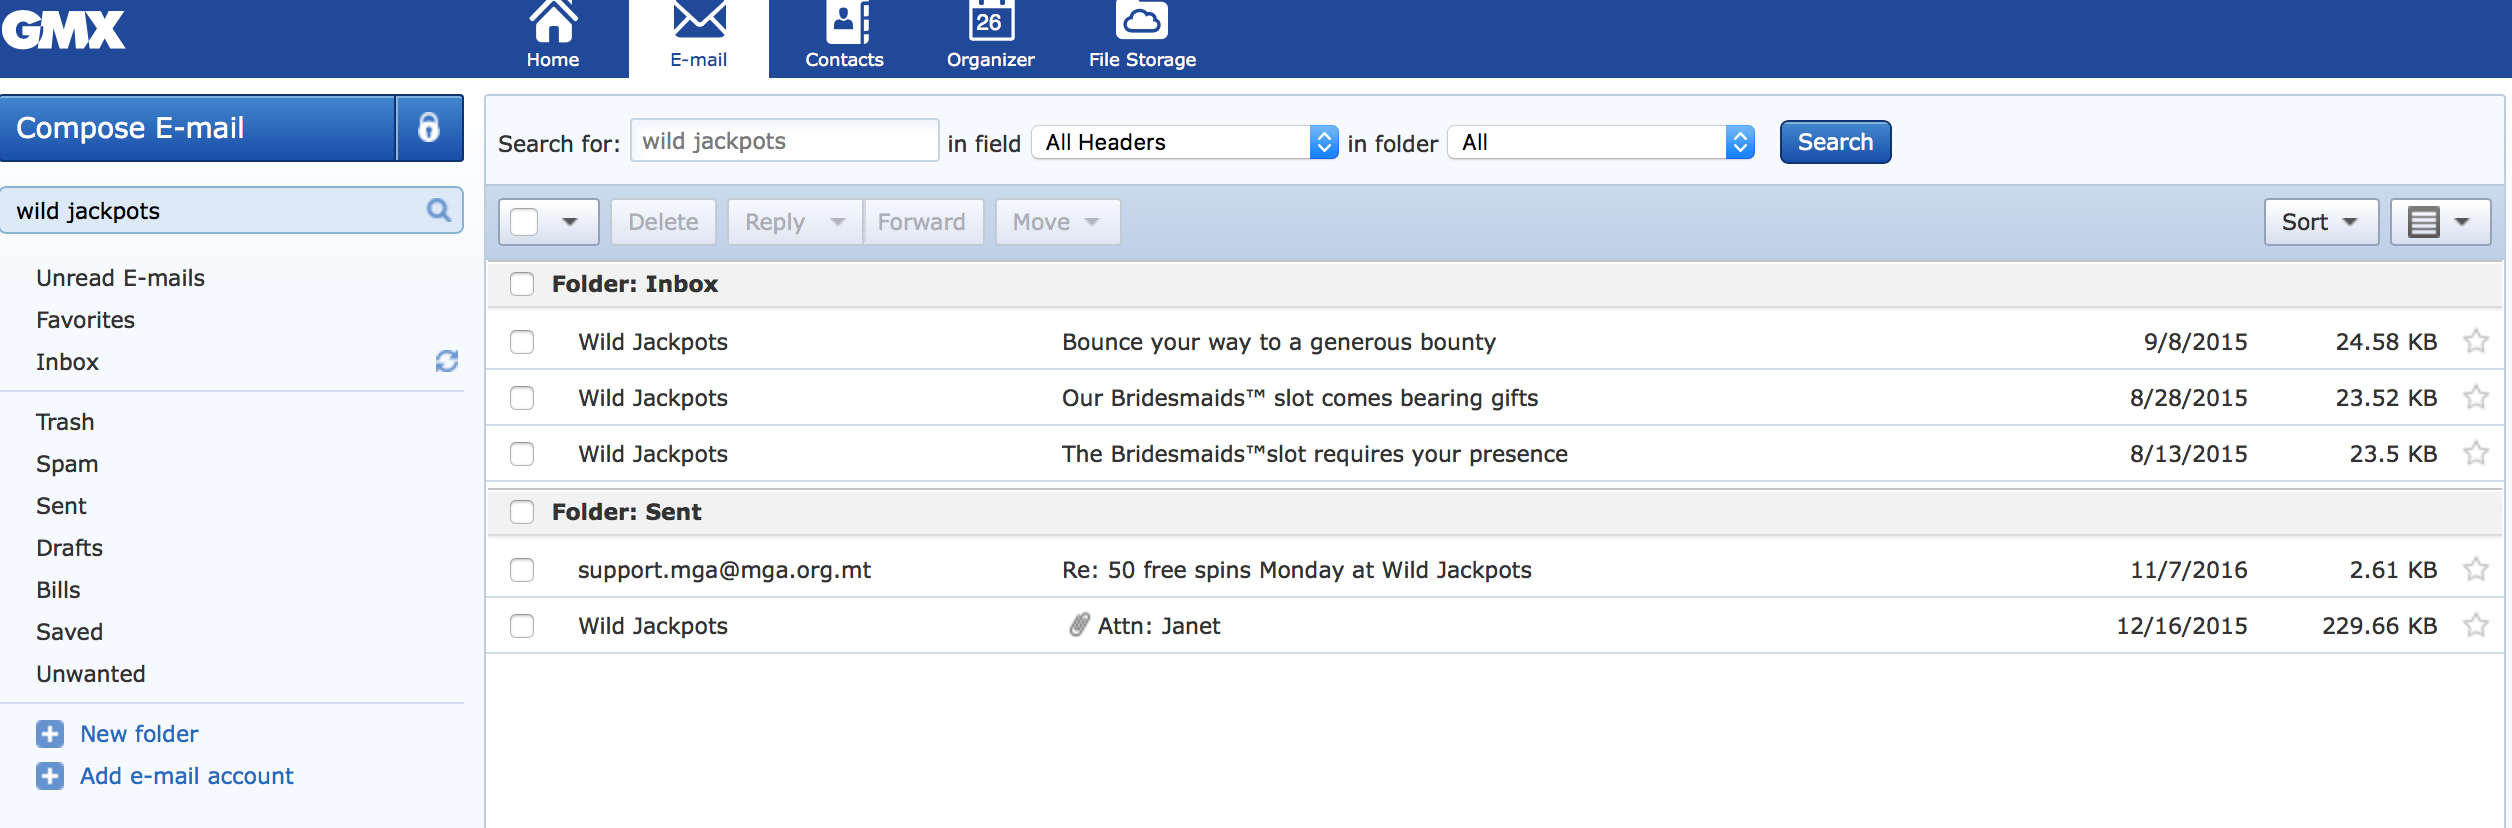Click the Add e-mail account plus icon

point(50,776)
